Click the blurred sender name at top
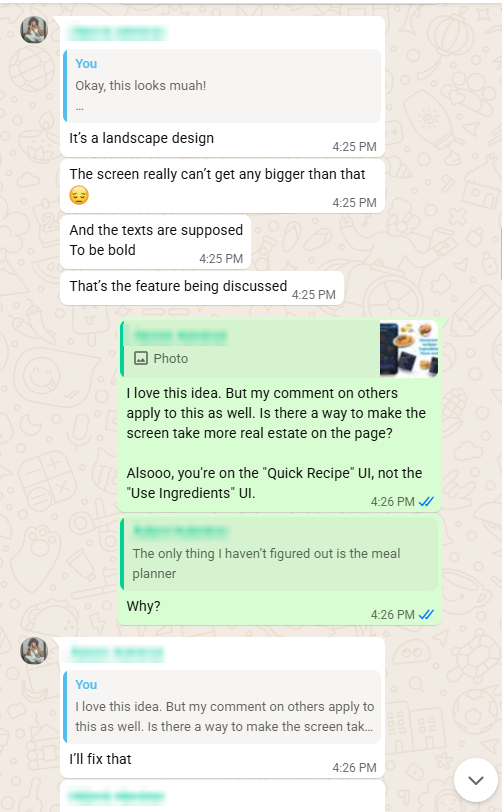 point(117,33)
